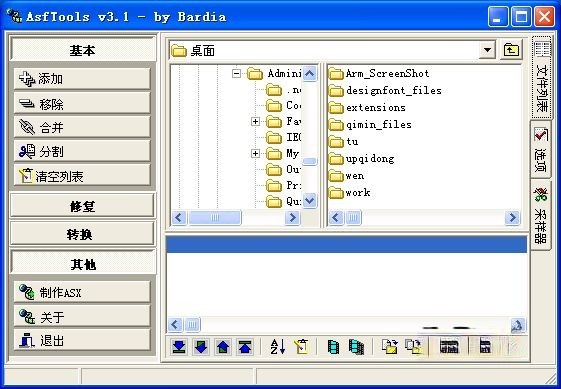Select the qimin_files folder
Image resolution: width=561 pixels, height=389 pixels.
click(x=370, y=125)
